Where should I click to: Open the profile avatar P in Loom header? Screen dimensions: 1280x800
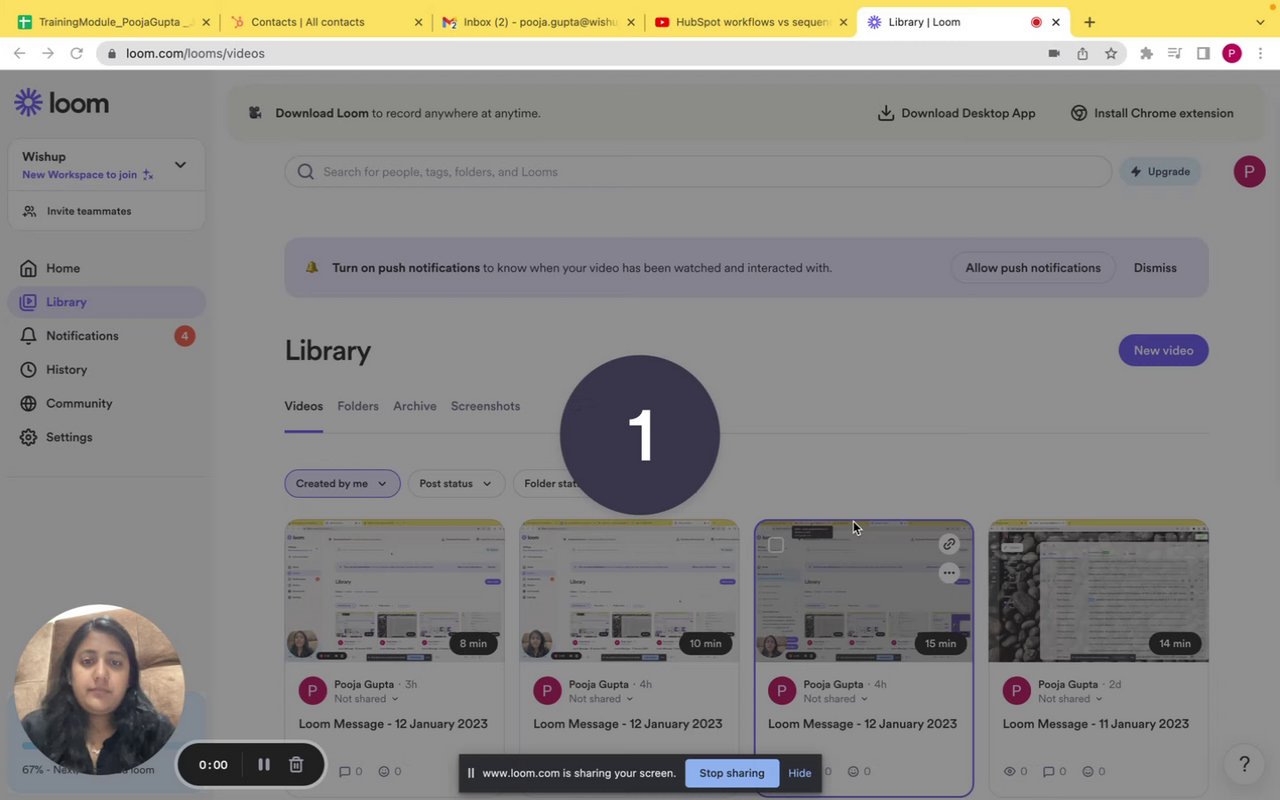coord(1249,172)
